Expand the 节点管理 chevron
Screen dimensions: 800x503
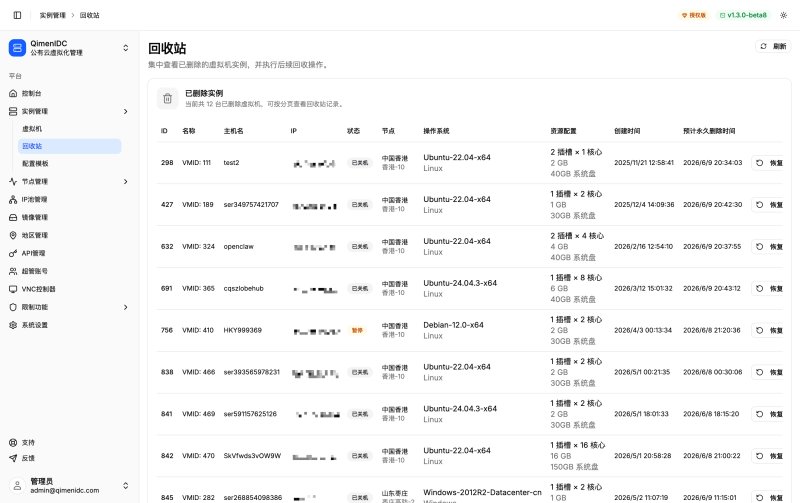[126, 182]
